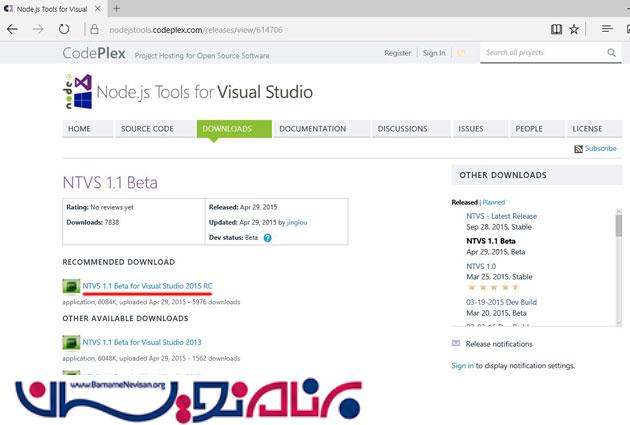630x425 pixels.
Task: Go to the DISCUSSIONS tab
Action: (x=411, y=129)
